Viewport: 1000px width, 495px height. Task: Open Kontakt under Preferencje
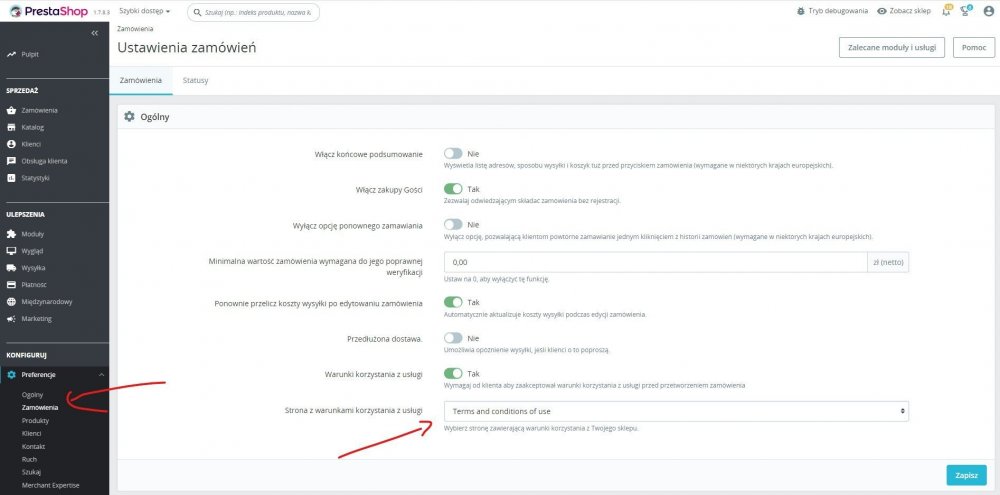tap(33, 447)
